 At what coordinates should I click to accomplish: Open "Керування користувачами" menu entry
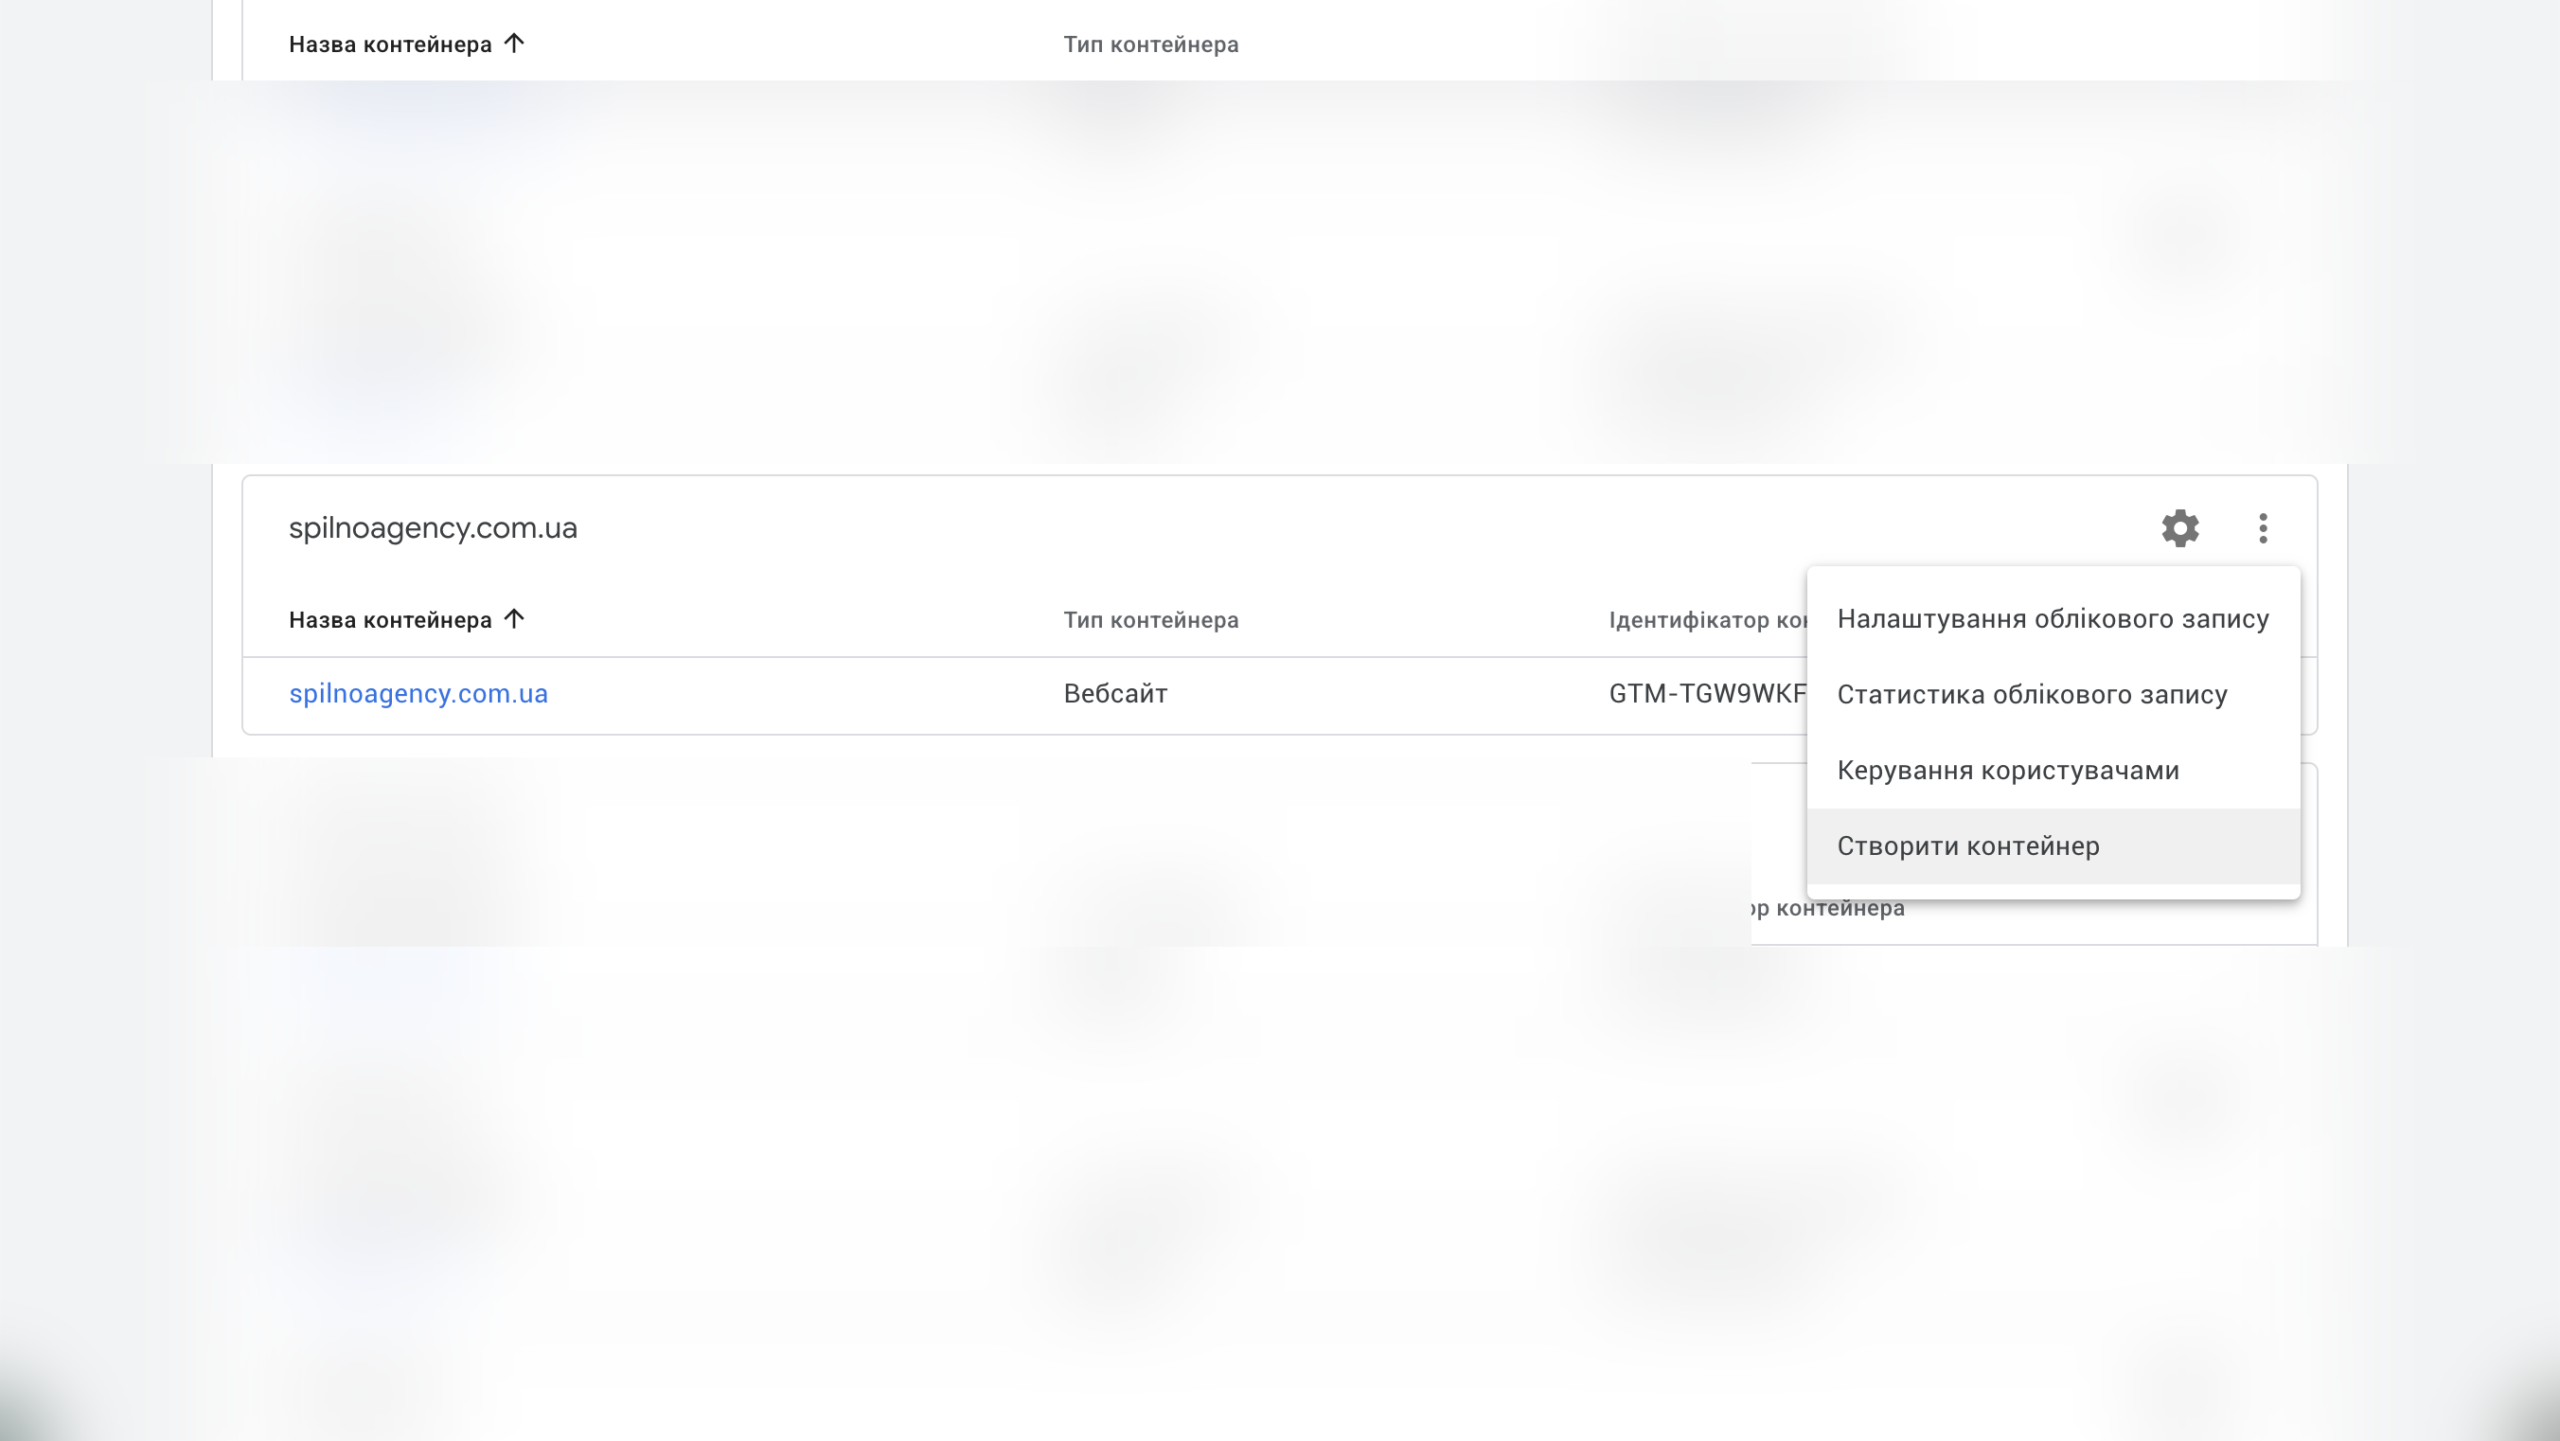(2053, 771)
